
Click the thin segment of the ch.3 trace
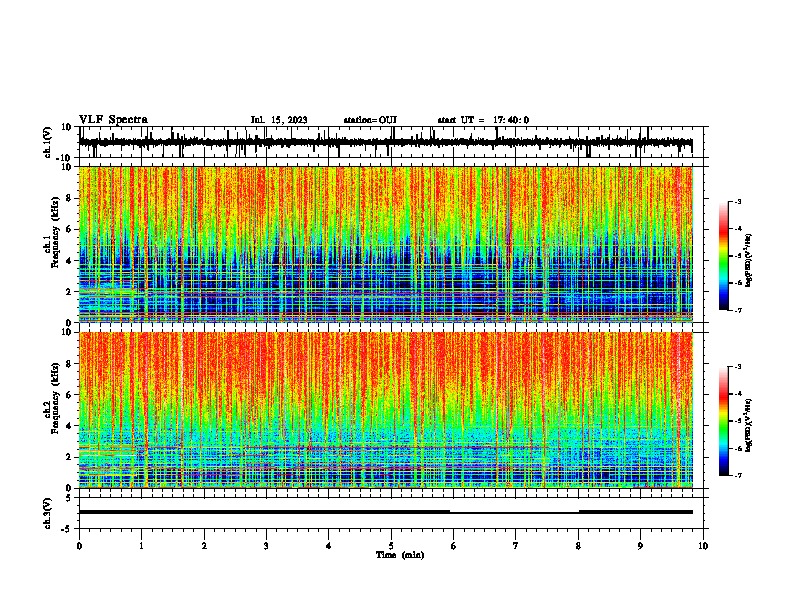click(514, 513)
